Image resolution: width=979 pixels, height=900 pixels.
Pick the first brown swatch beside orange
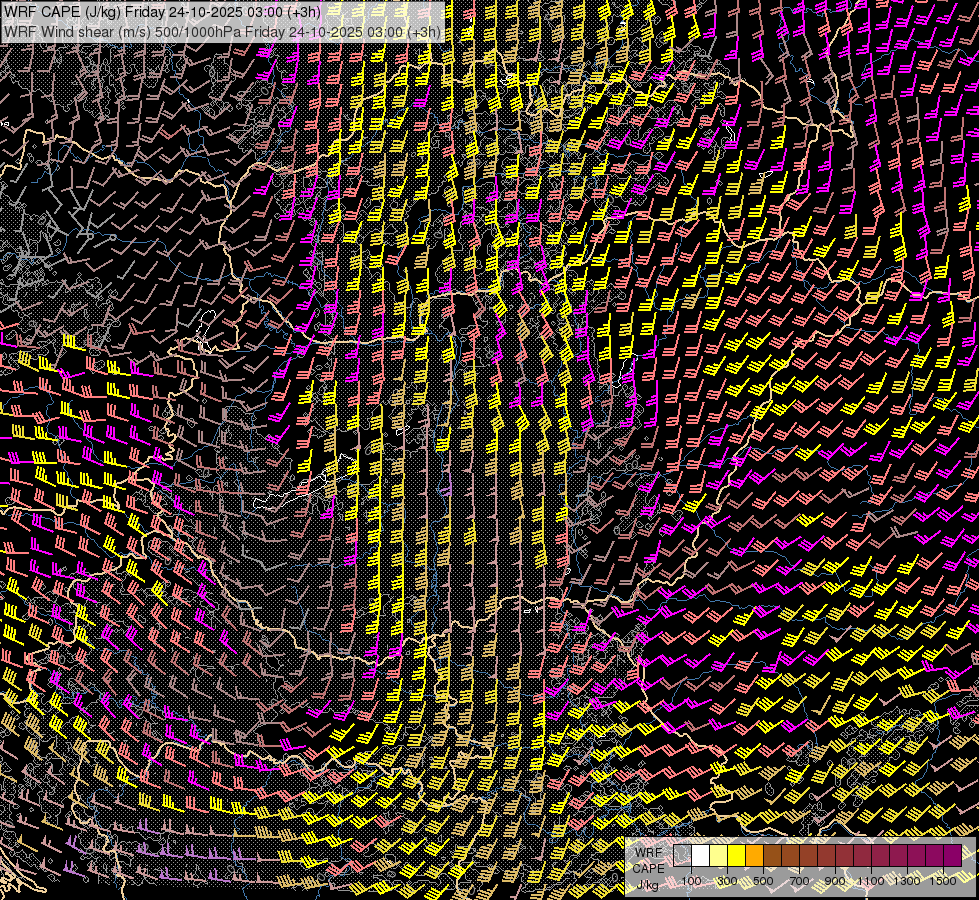click(773, 855)
